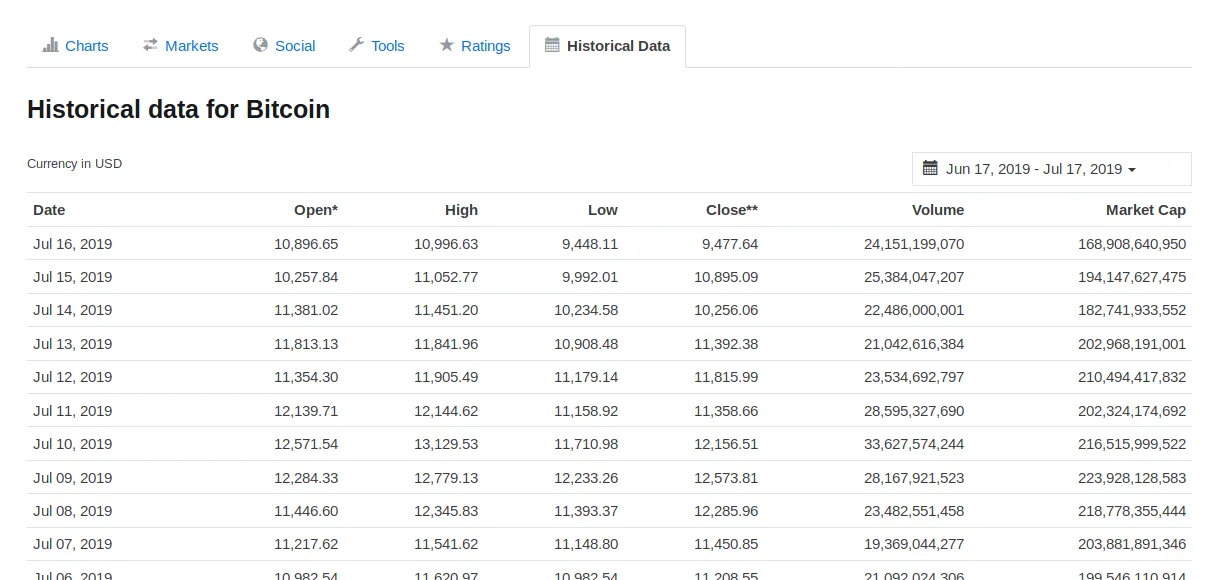Click the Date column header

[49, 210]
